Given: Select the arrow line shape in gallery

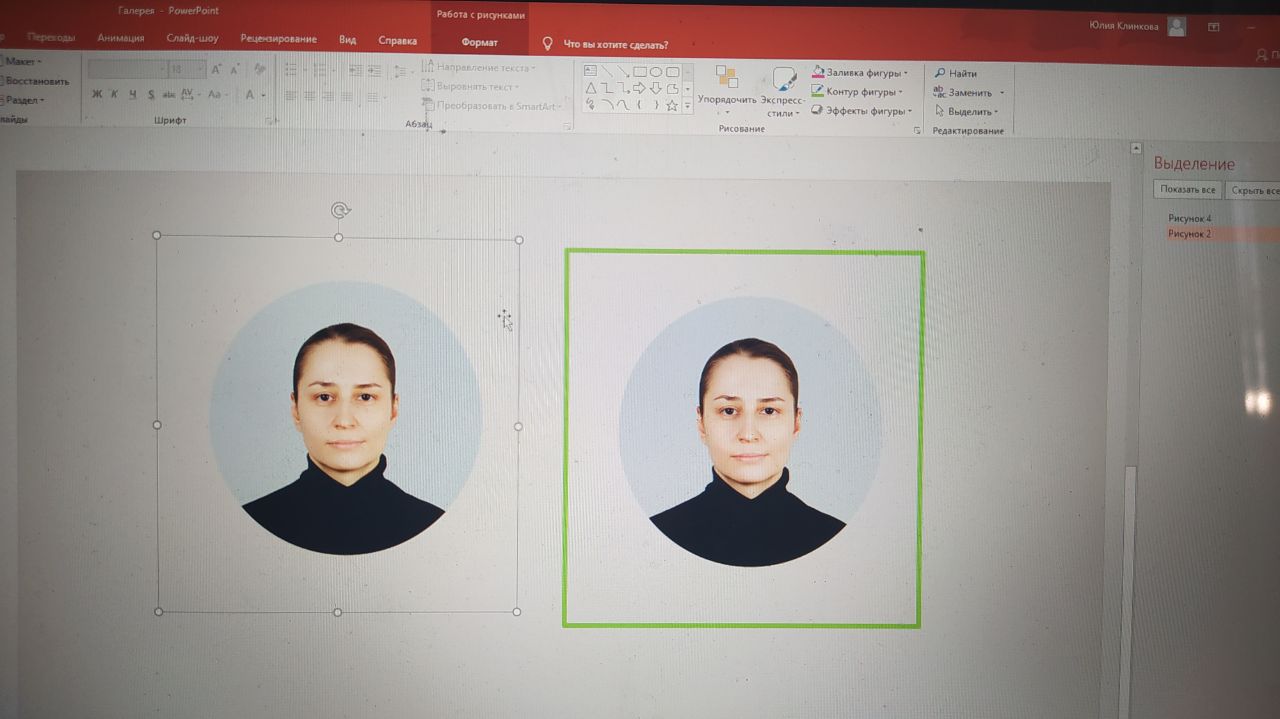Looking at the screenshot, I should click(x=623, y=71).
